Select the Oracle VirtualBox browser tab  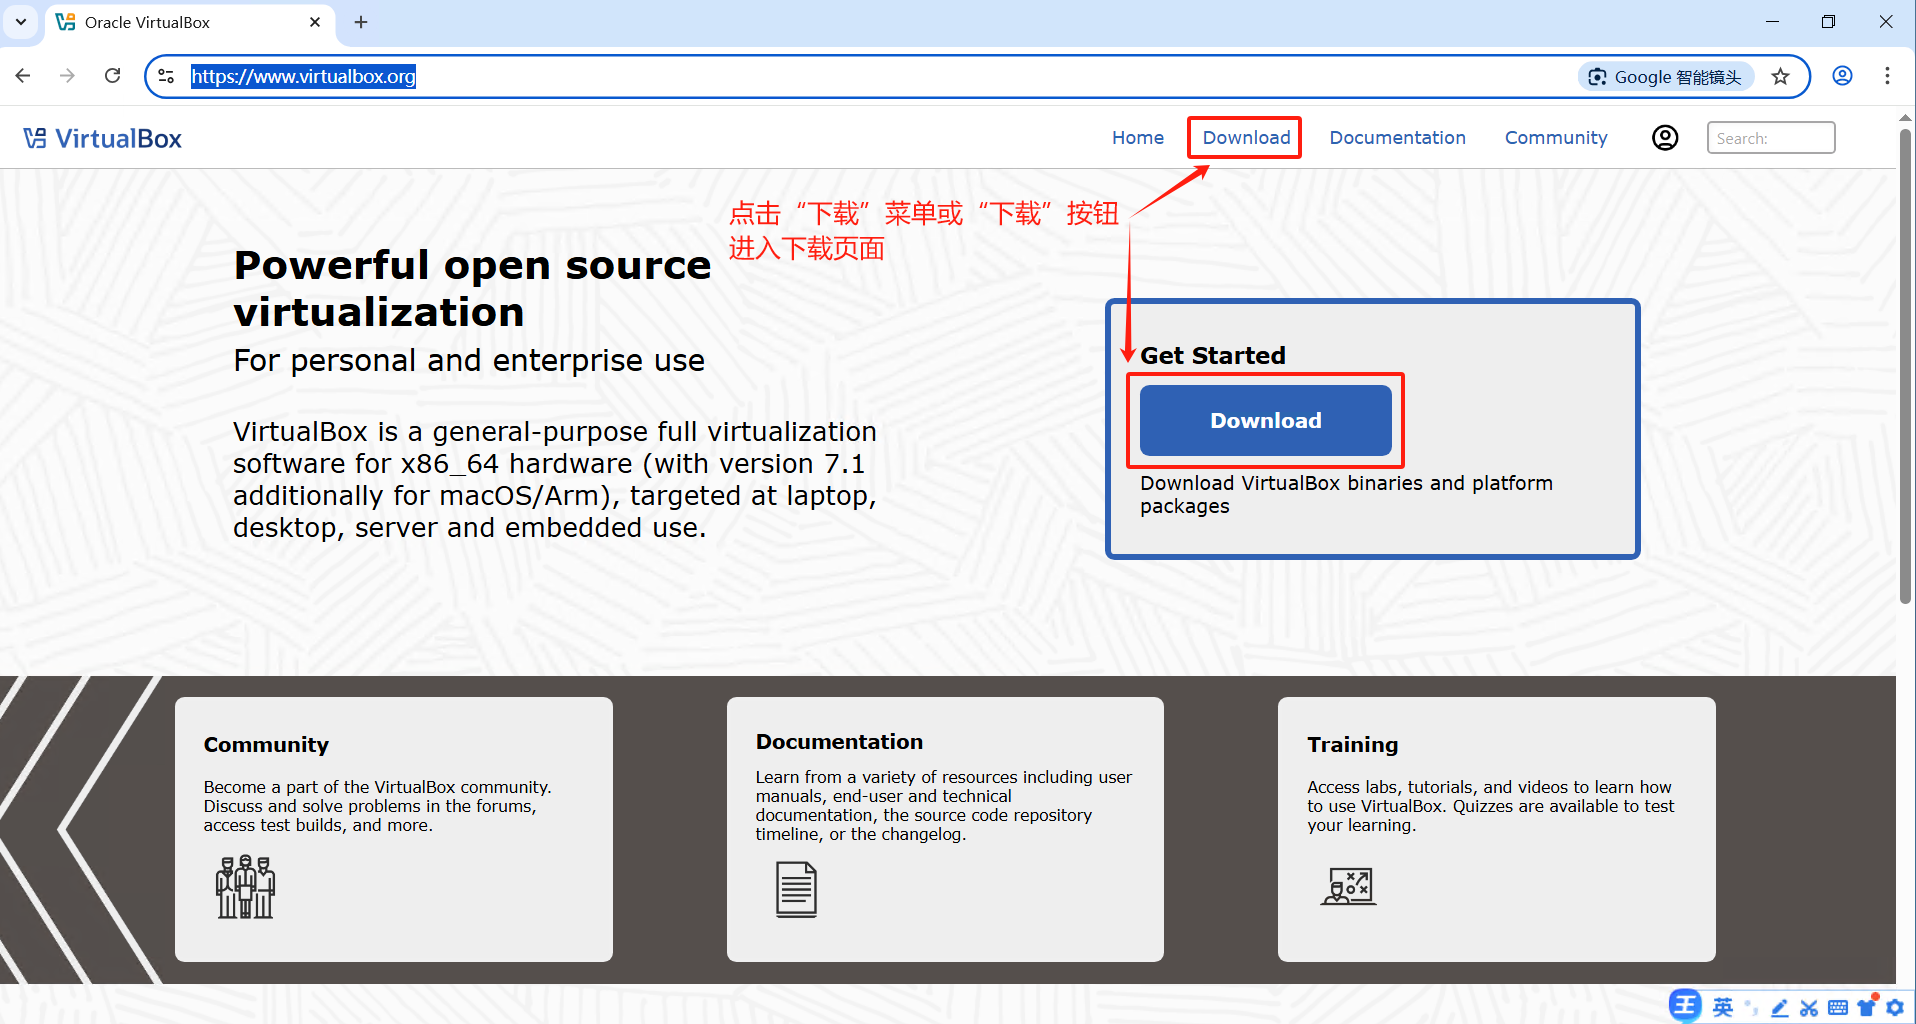tap(190, 22)
